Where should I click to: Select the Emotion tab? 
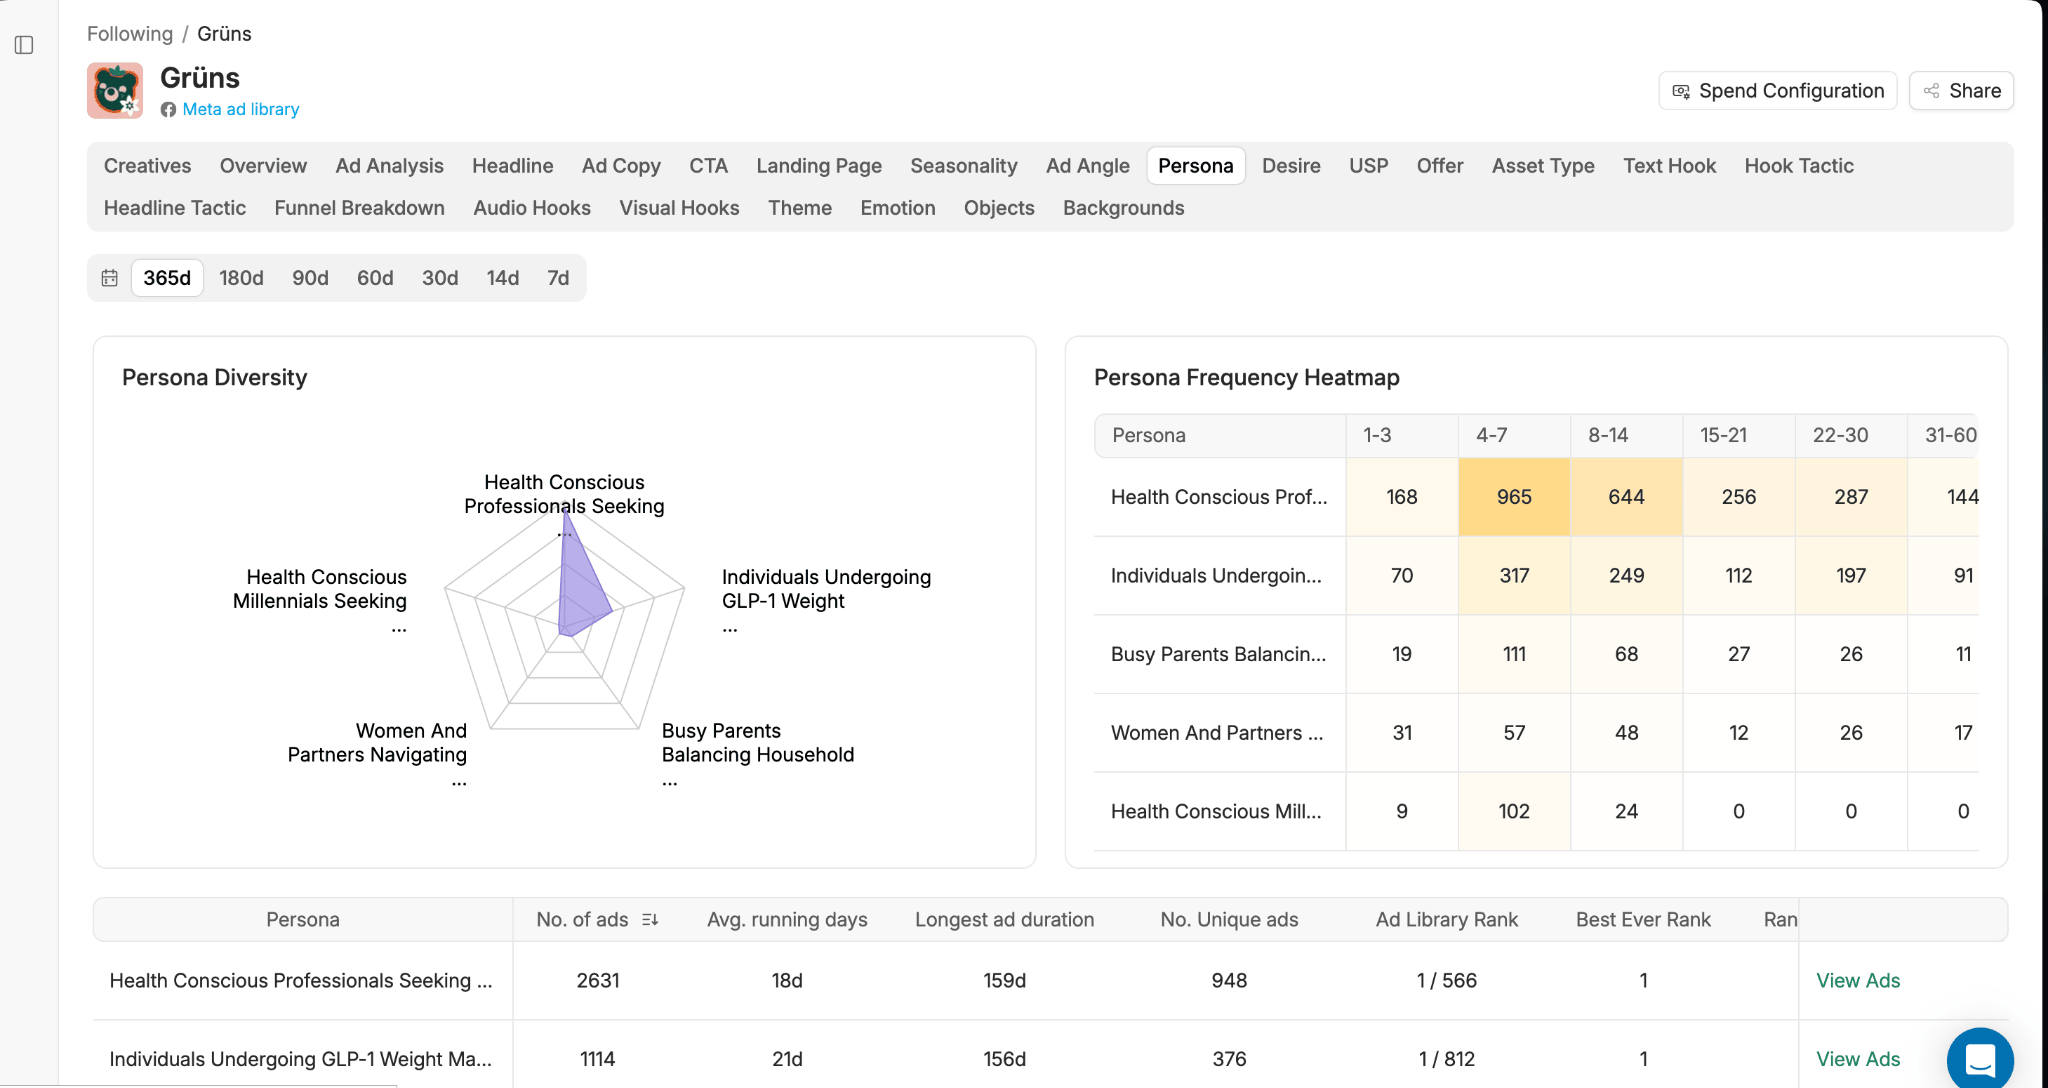click(x=898, y=208)
